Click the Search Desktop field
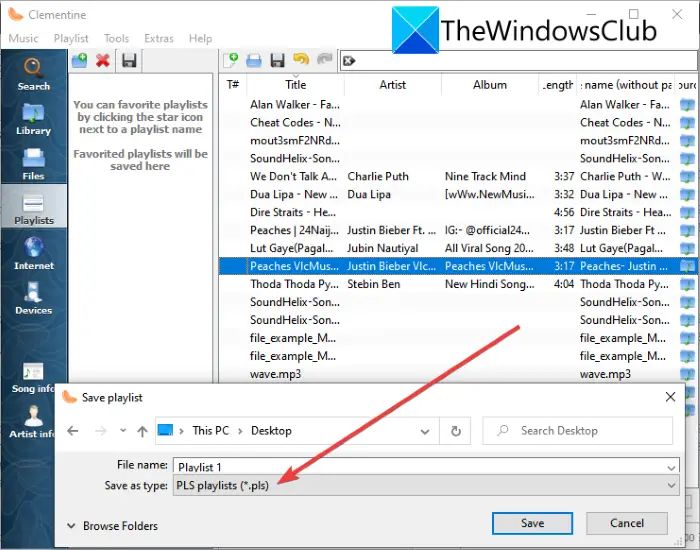 tap(578, 431)
